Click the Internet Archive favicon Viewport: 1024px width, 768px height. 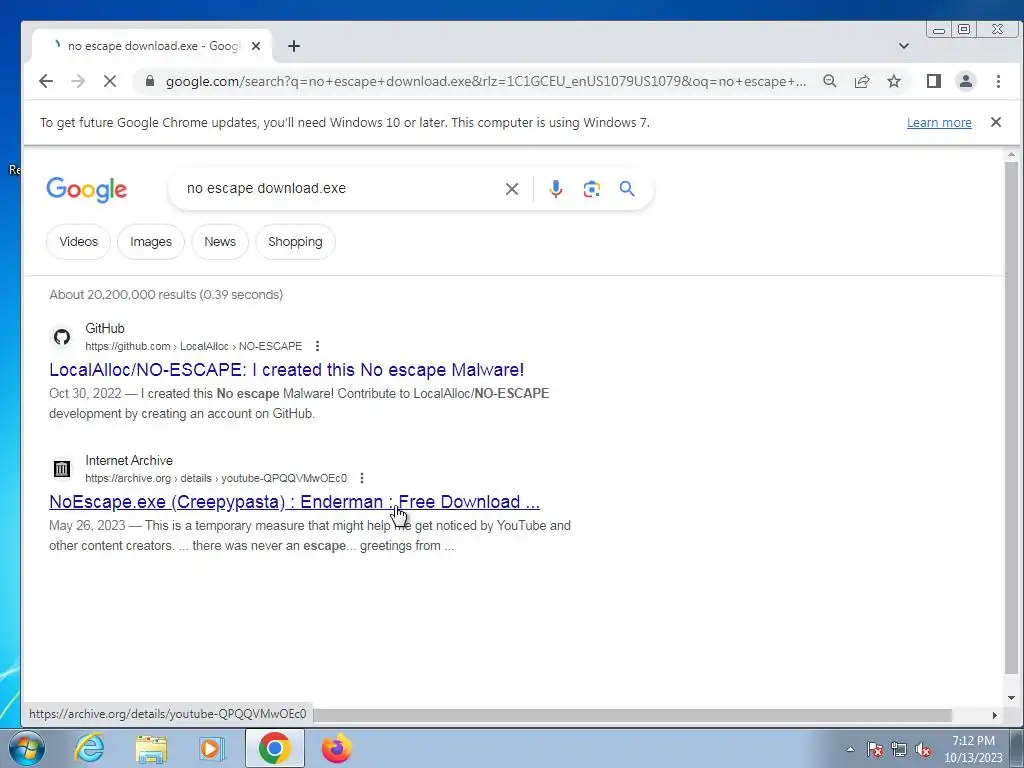(x=62, y=469)
